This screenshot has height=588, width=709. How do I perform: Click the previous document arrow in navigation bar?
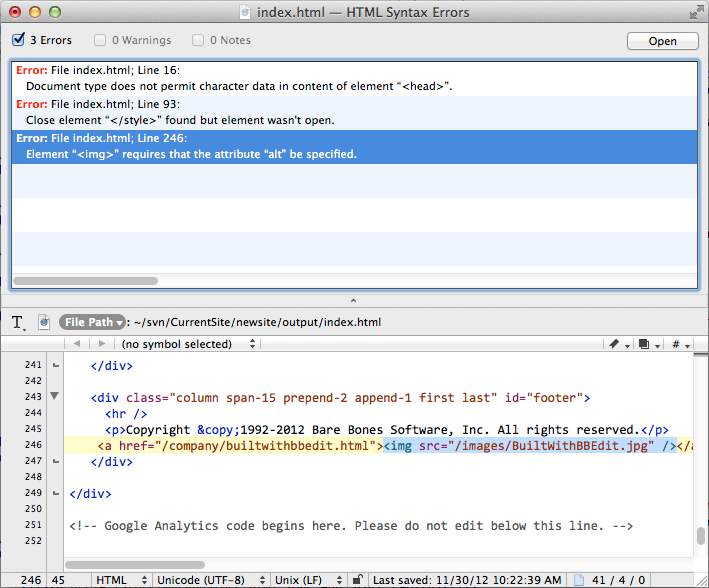pyautogui.click(x=78, y=344)
